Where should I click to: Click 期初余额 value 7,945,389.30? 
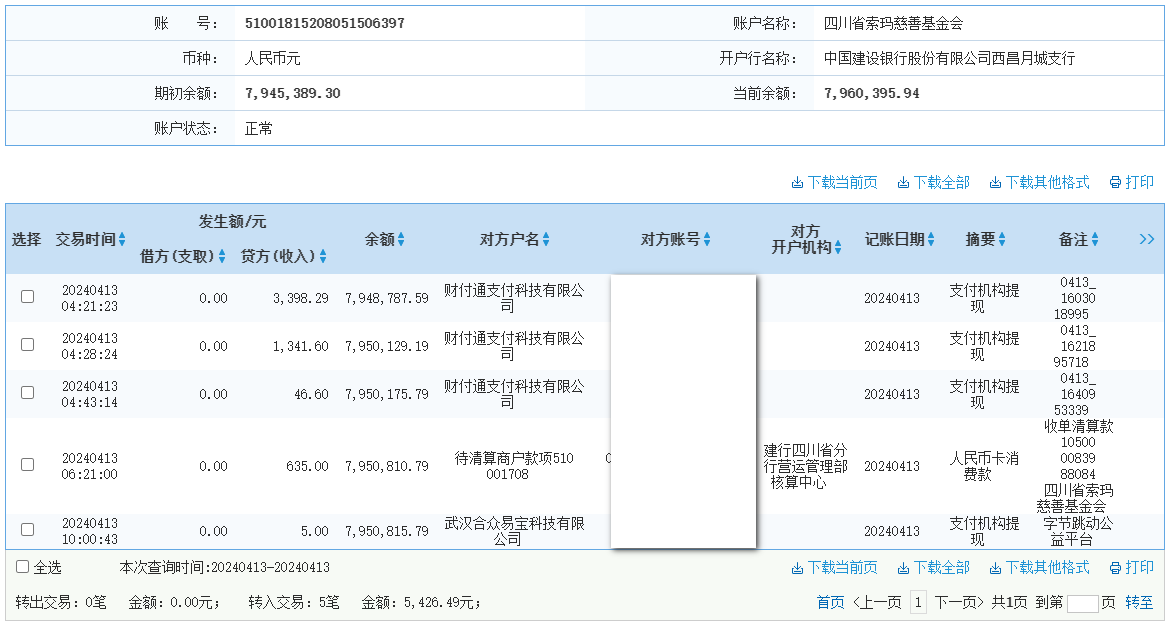292,93
